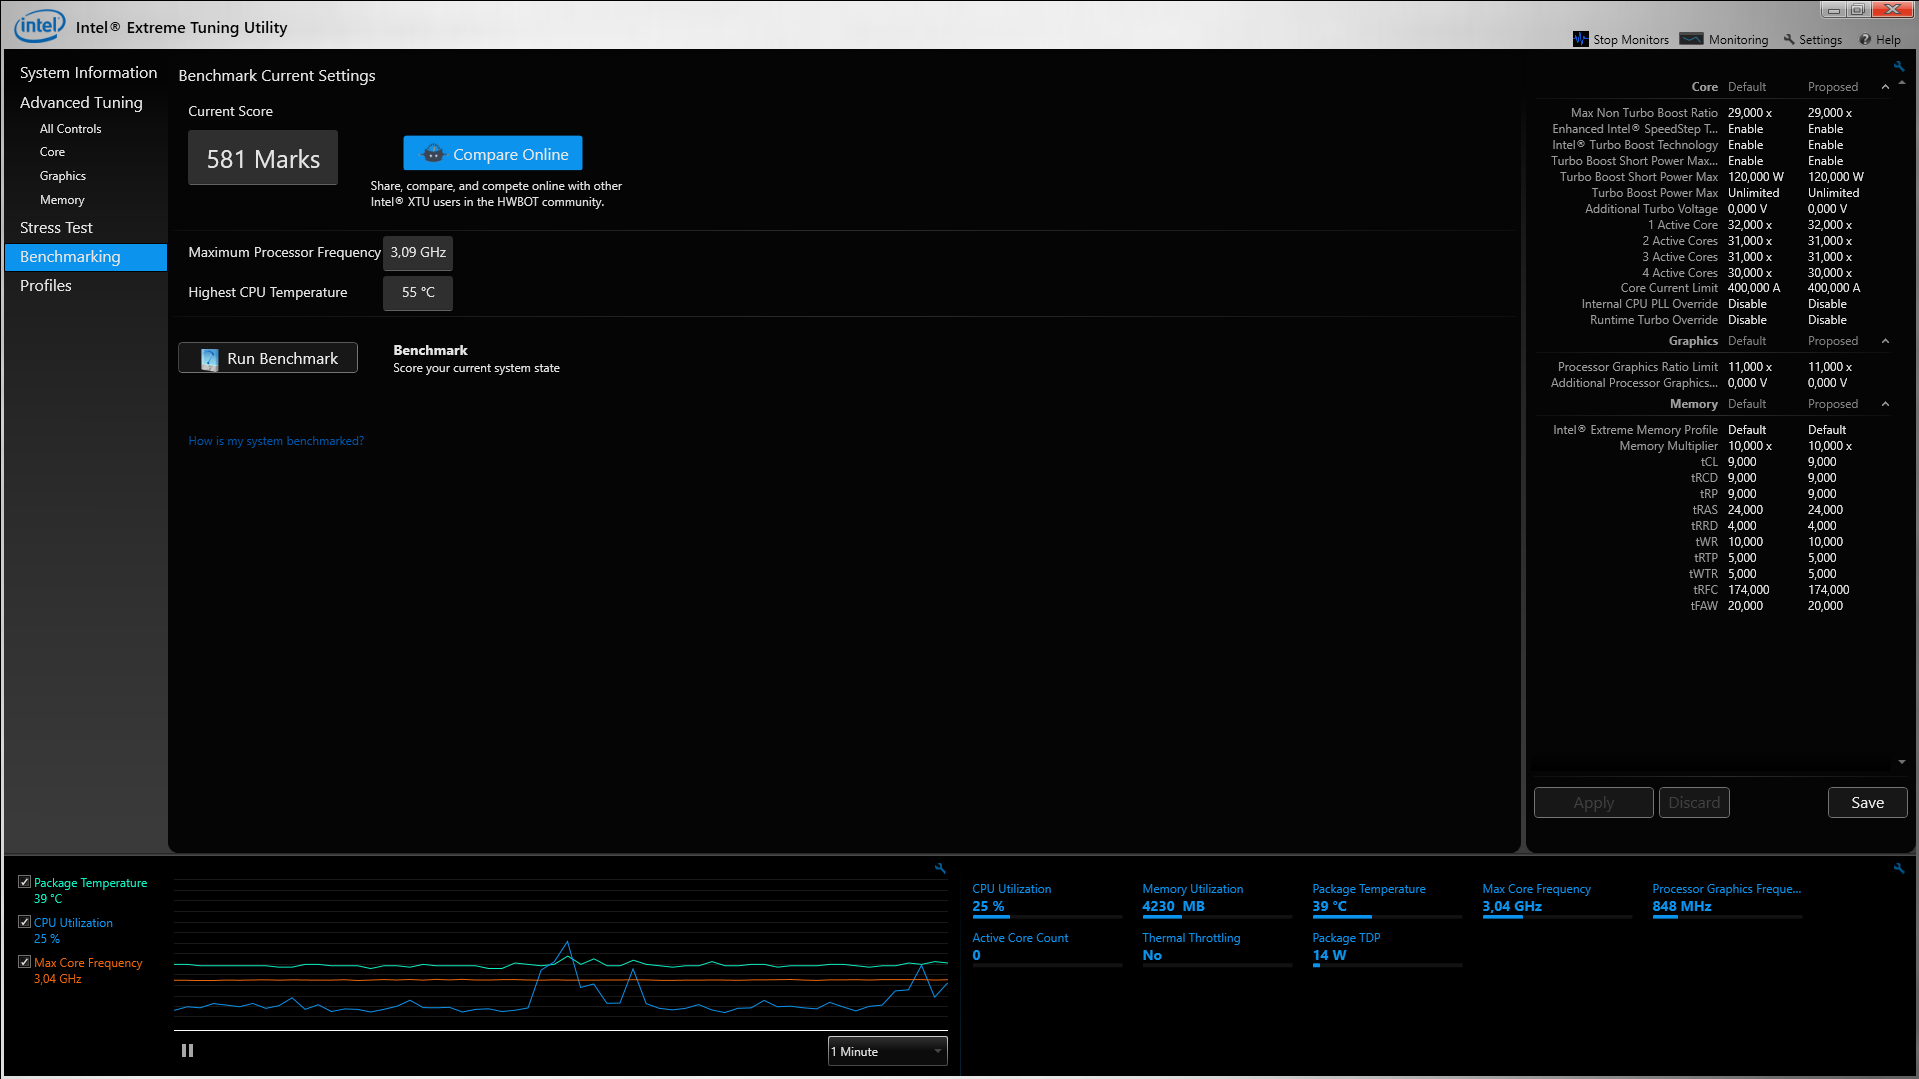Open the 1 Minute time range dropdown

(x=887, y=1051)
